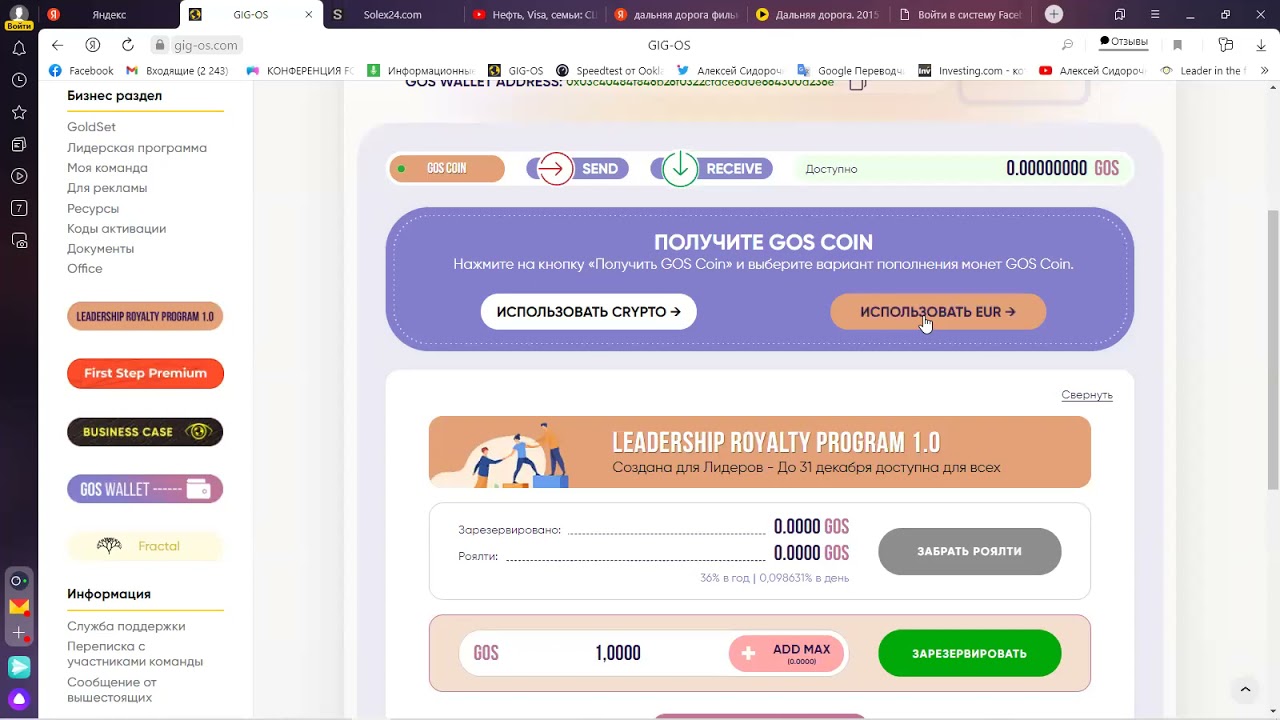This screenshot has width=1280, height=720.
Task: Click the site padlock security icon
Action: (159, 45)
